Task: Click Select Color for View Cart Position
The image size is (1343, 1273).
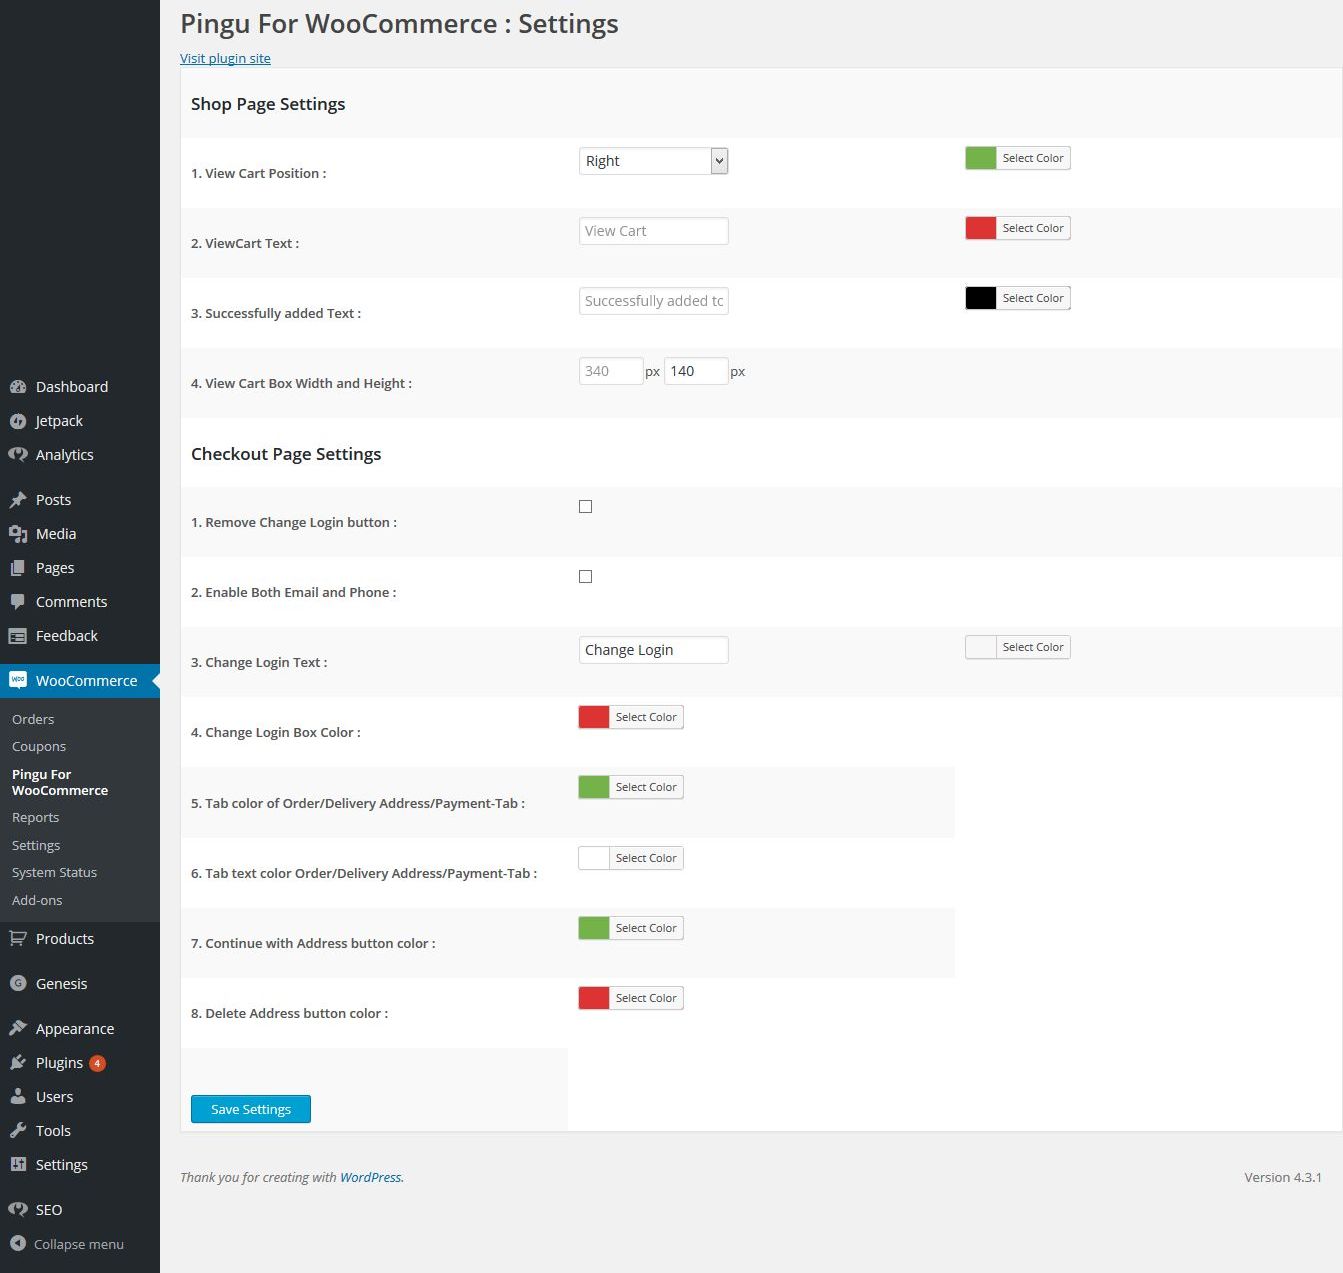Action: pos(1033,158)
